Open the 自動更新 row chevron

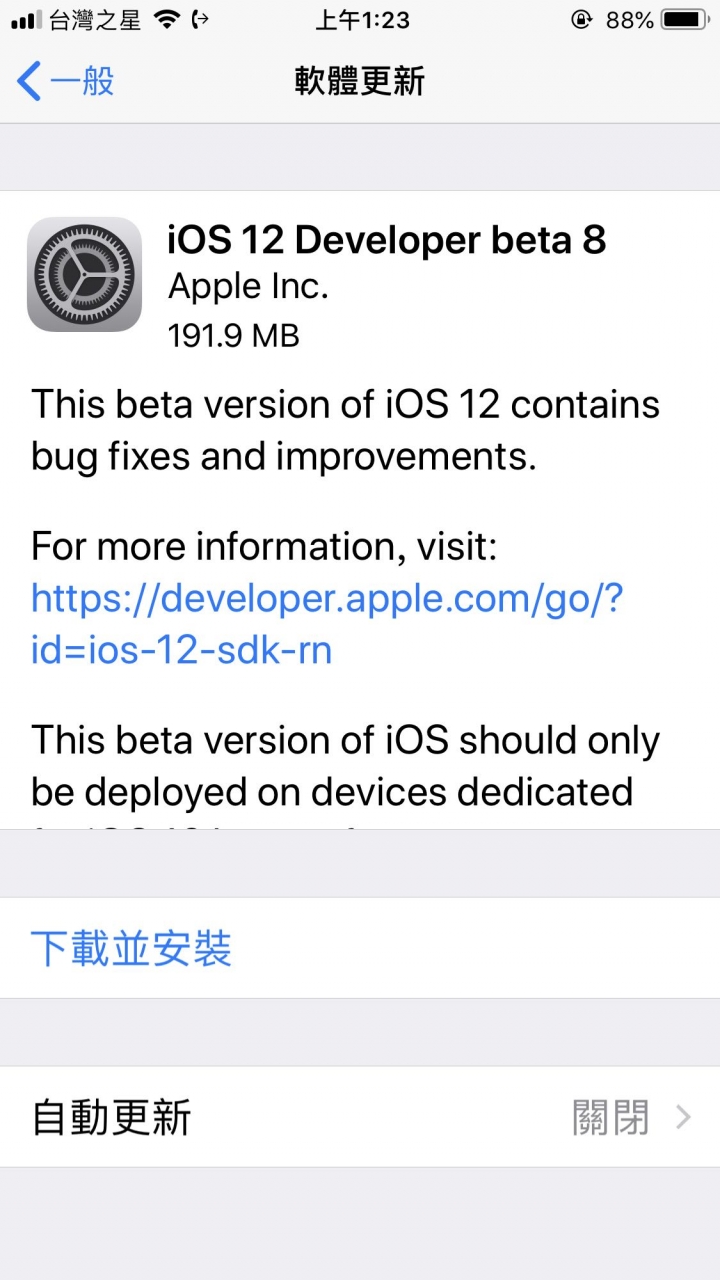(684, 1117)
